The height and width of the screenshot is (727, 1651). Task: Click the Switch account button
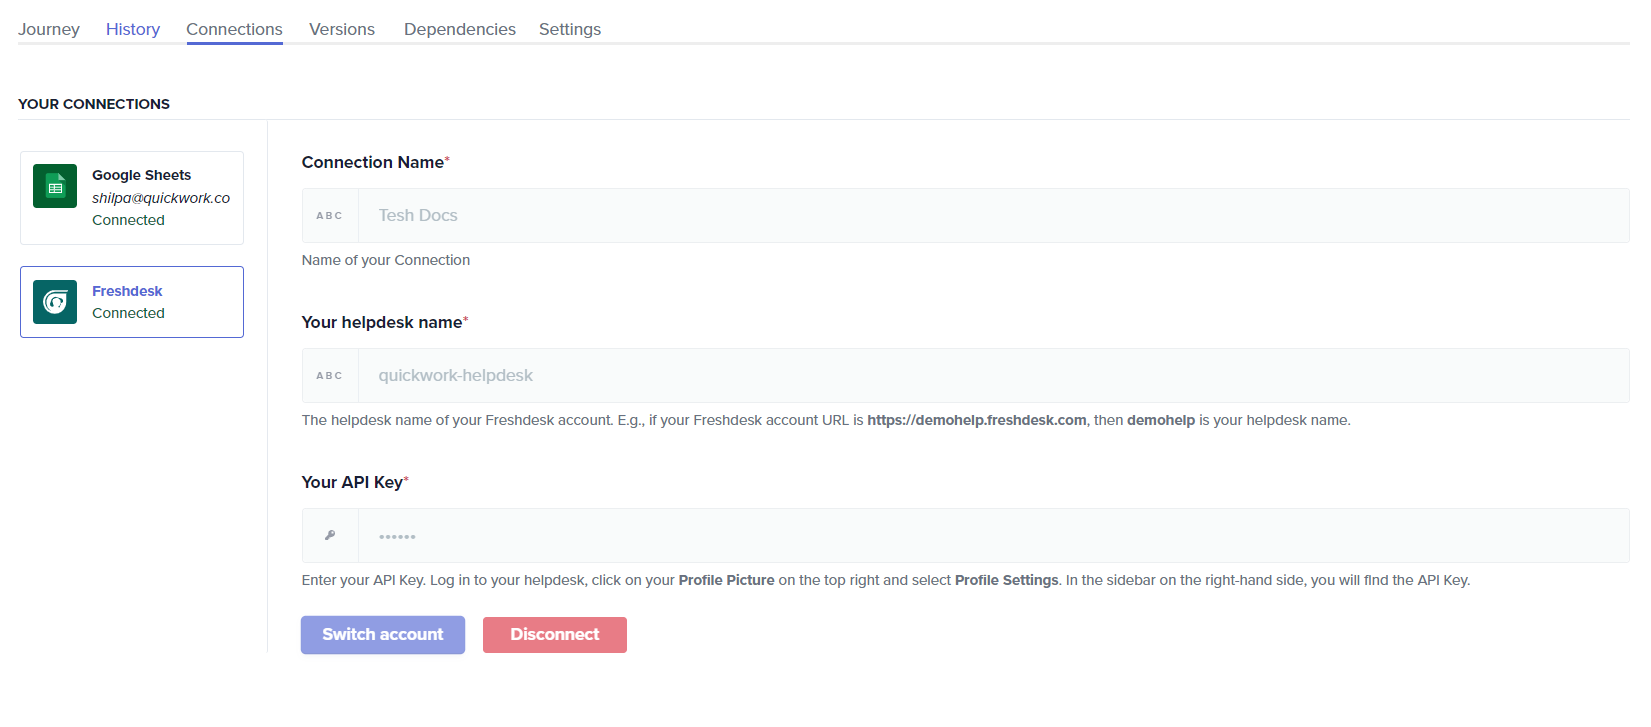pos(383,635)
